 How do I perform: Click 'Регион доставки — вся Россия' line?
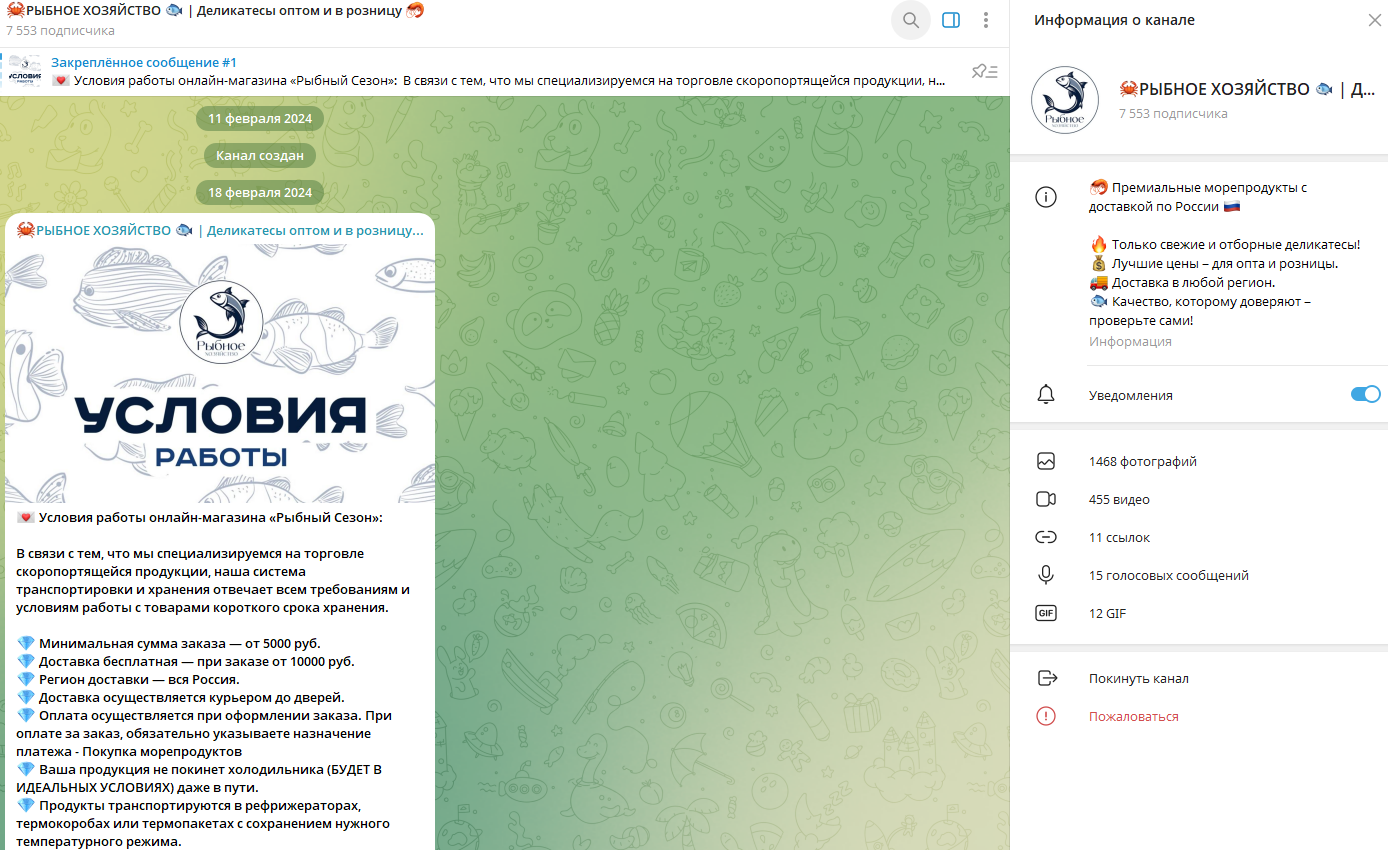point(128,679)
